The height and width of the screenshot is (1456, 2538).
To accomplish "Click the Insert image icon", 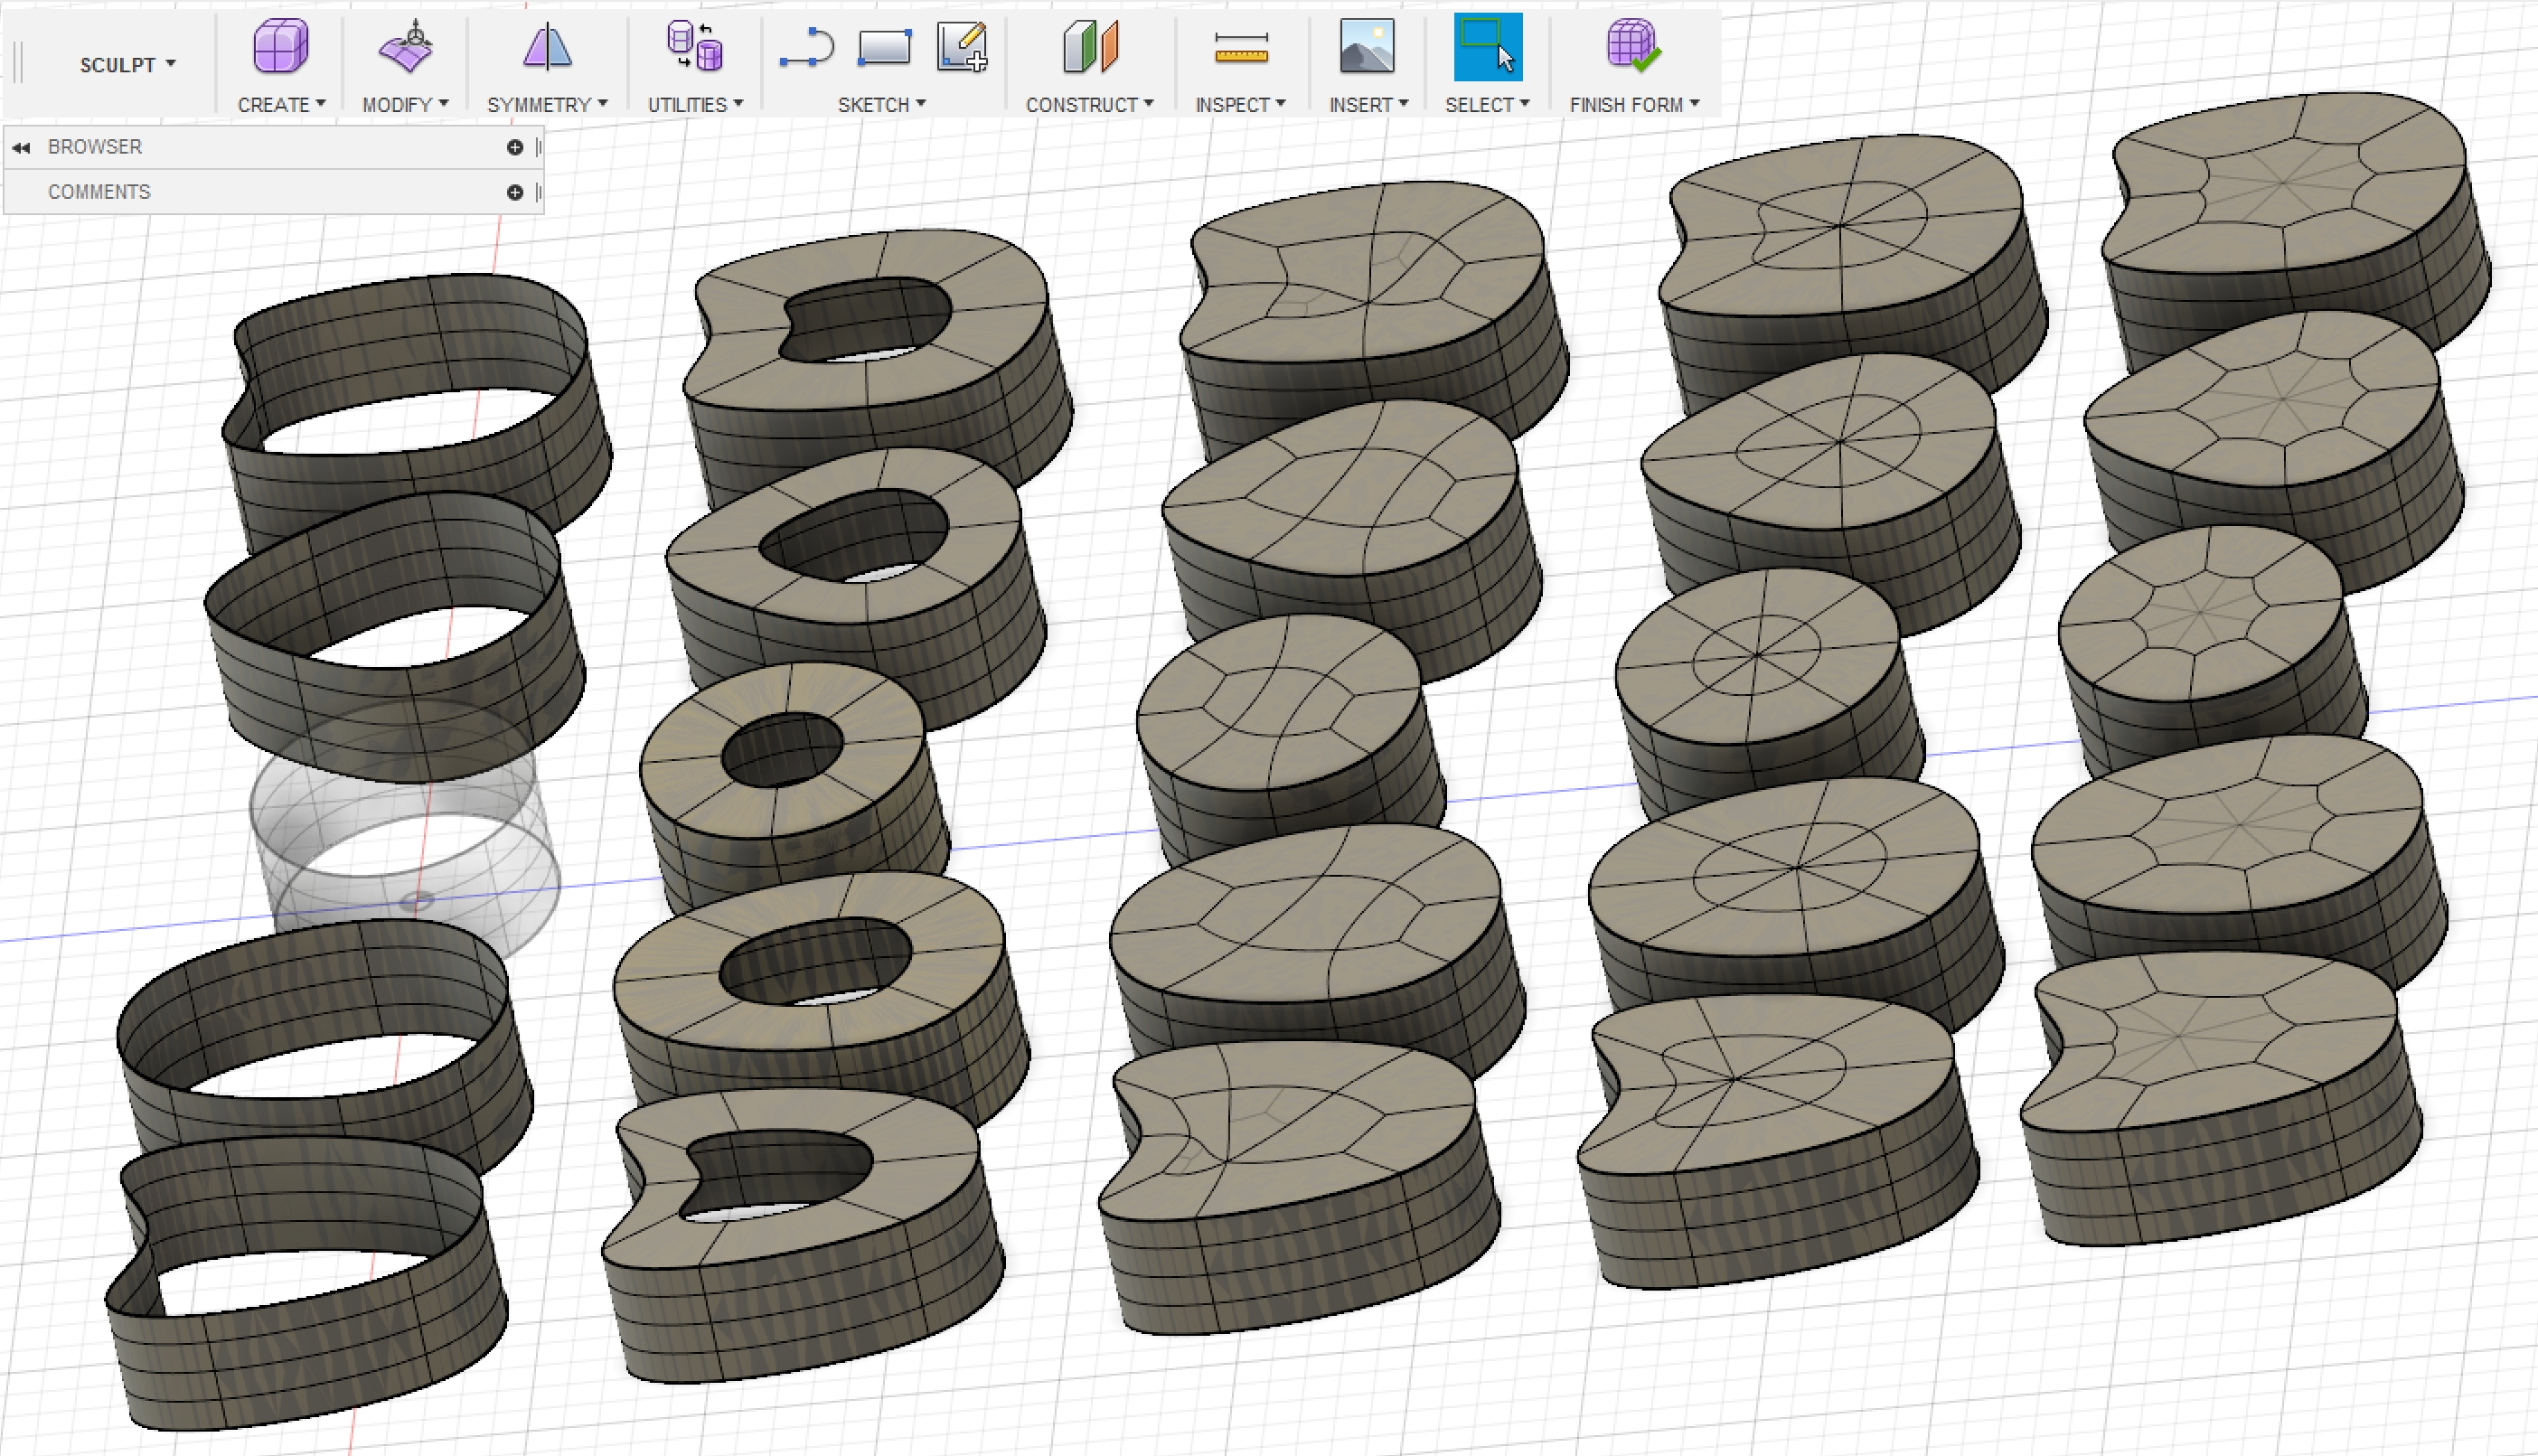I will [x=1367, y=47].
